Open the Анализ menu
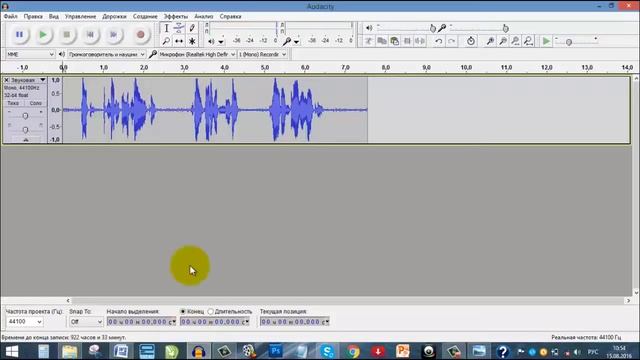Viewport: 640px width, 360px height. tap(204, 16)
